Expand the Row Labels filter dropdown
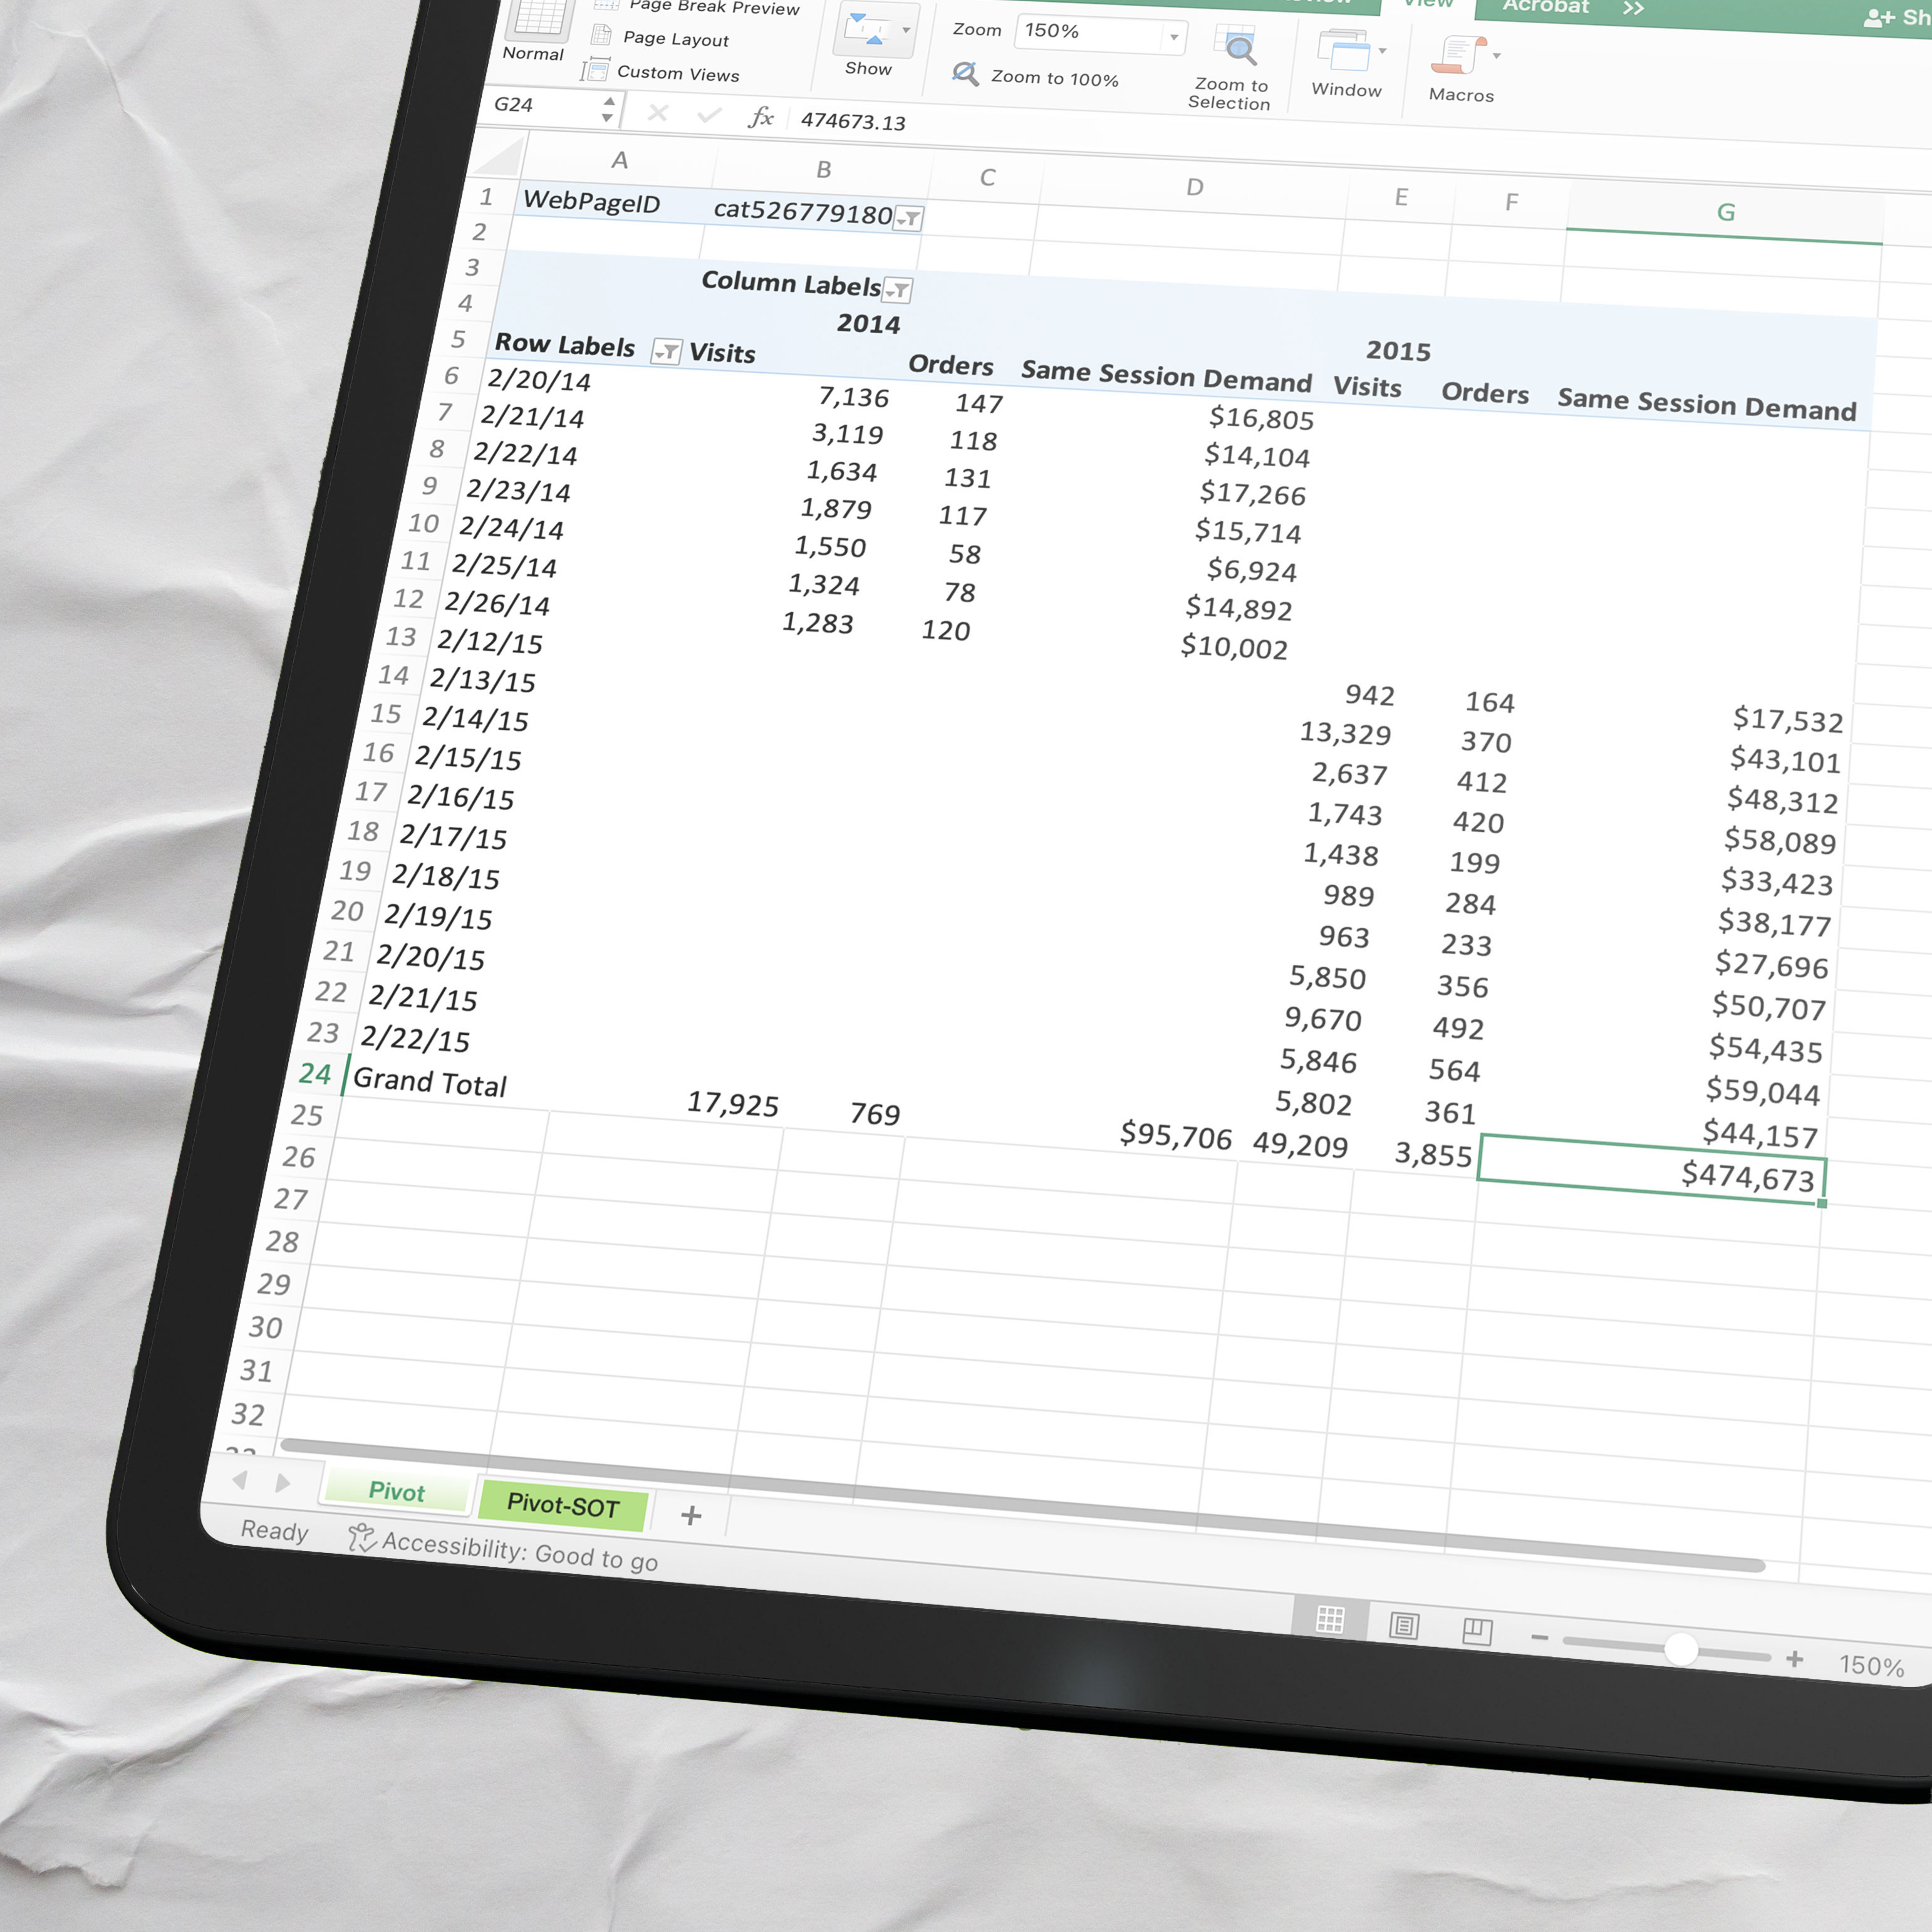This screenshot has width=1932, height=1932. point(666,351)
